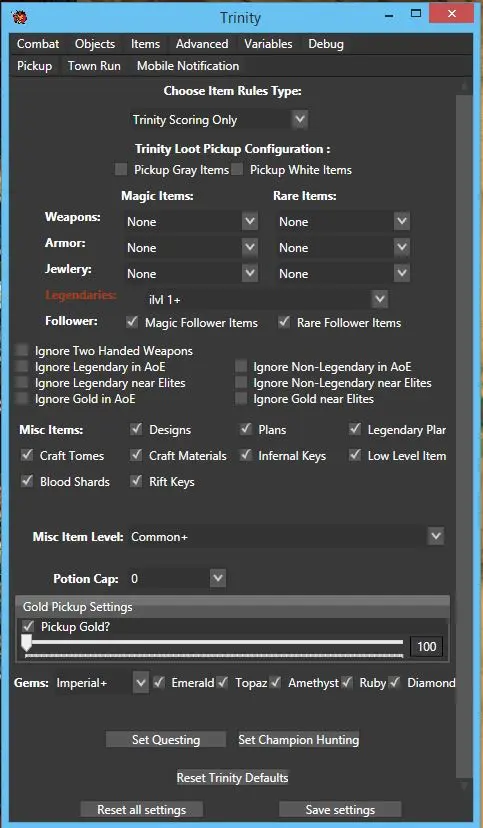Enable Pickup Gray Items checkbox
Screen dimensions: 483x828
click(x=121, y=170)
